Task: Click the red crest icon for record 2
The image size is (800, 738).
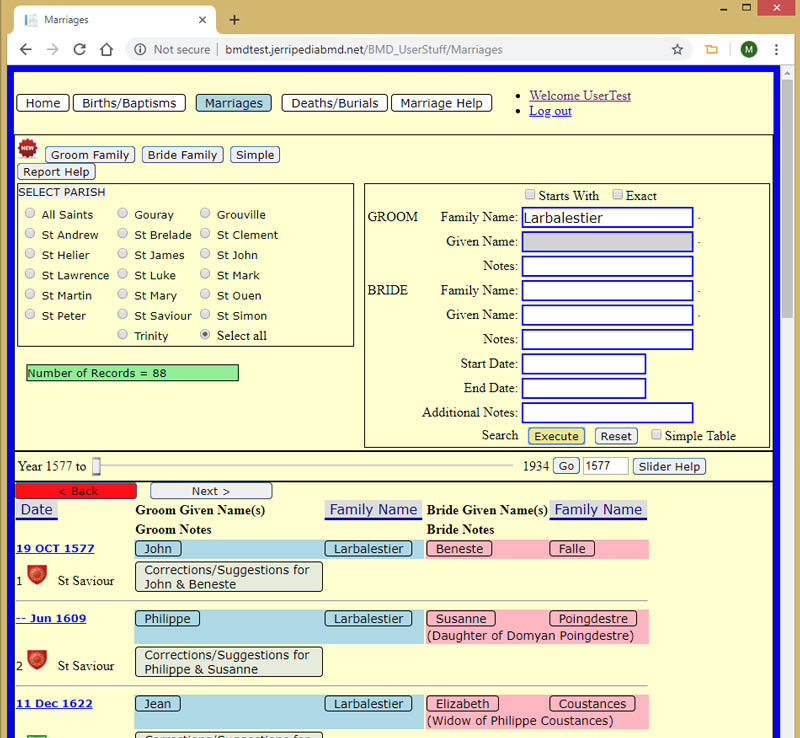Action: click(37, 660)
